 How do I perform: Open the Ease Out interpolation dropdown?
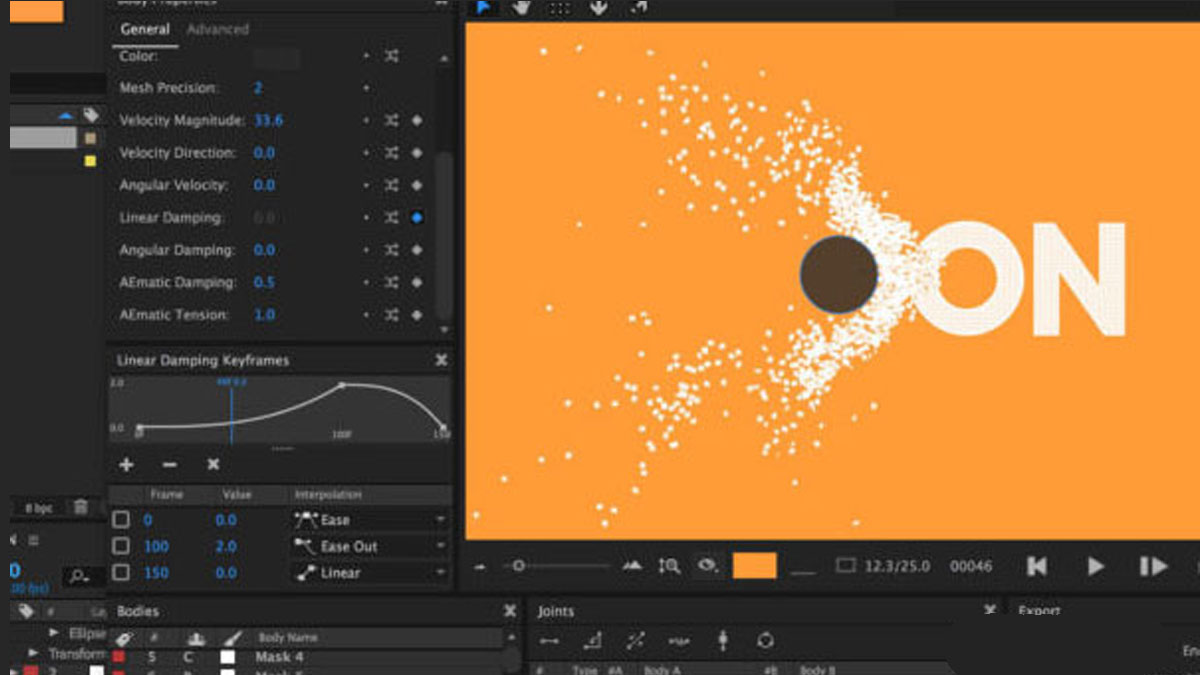coord(369,547)
